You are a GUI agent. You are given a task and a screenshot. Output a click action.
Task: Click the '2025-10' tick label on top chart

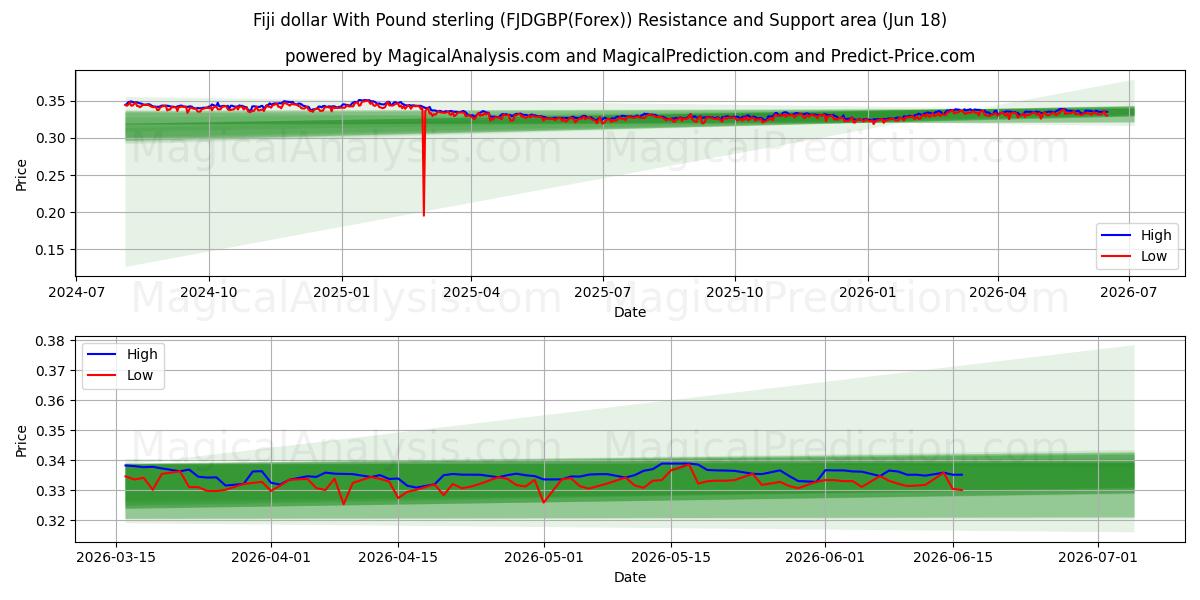(735, 293)
